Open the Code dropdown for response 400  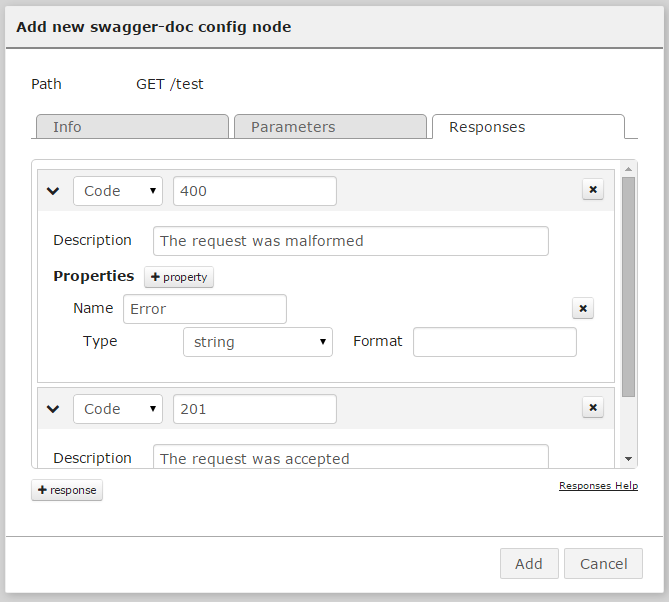click(x=118, y=191)
